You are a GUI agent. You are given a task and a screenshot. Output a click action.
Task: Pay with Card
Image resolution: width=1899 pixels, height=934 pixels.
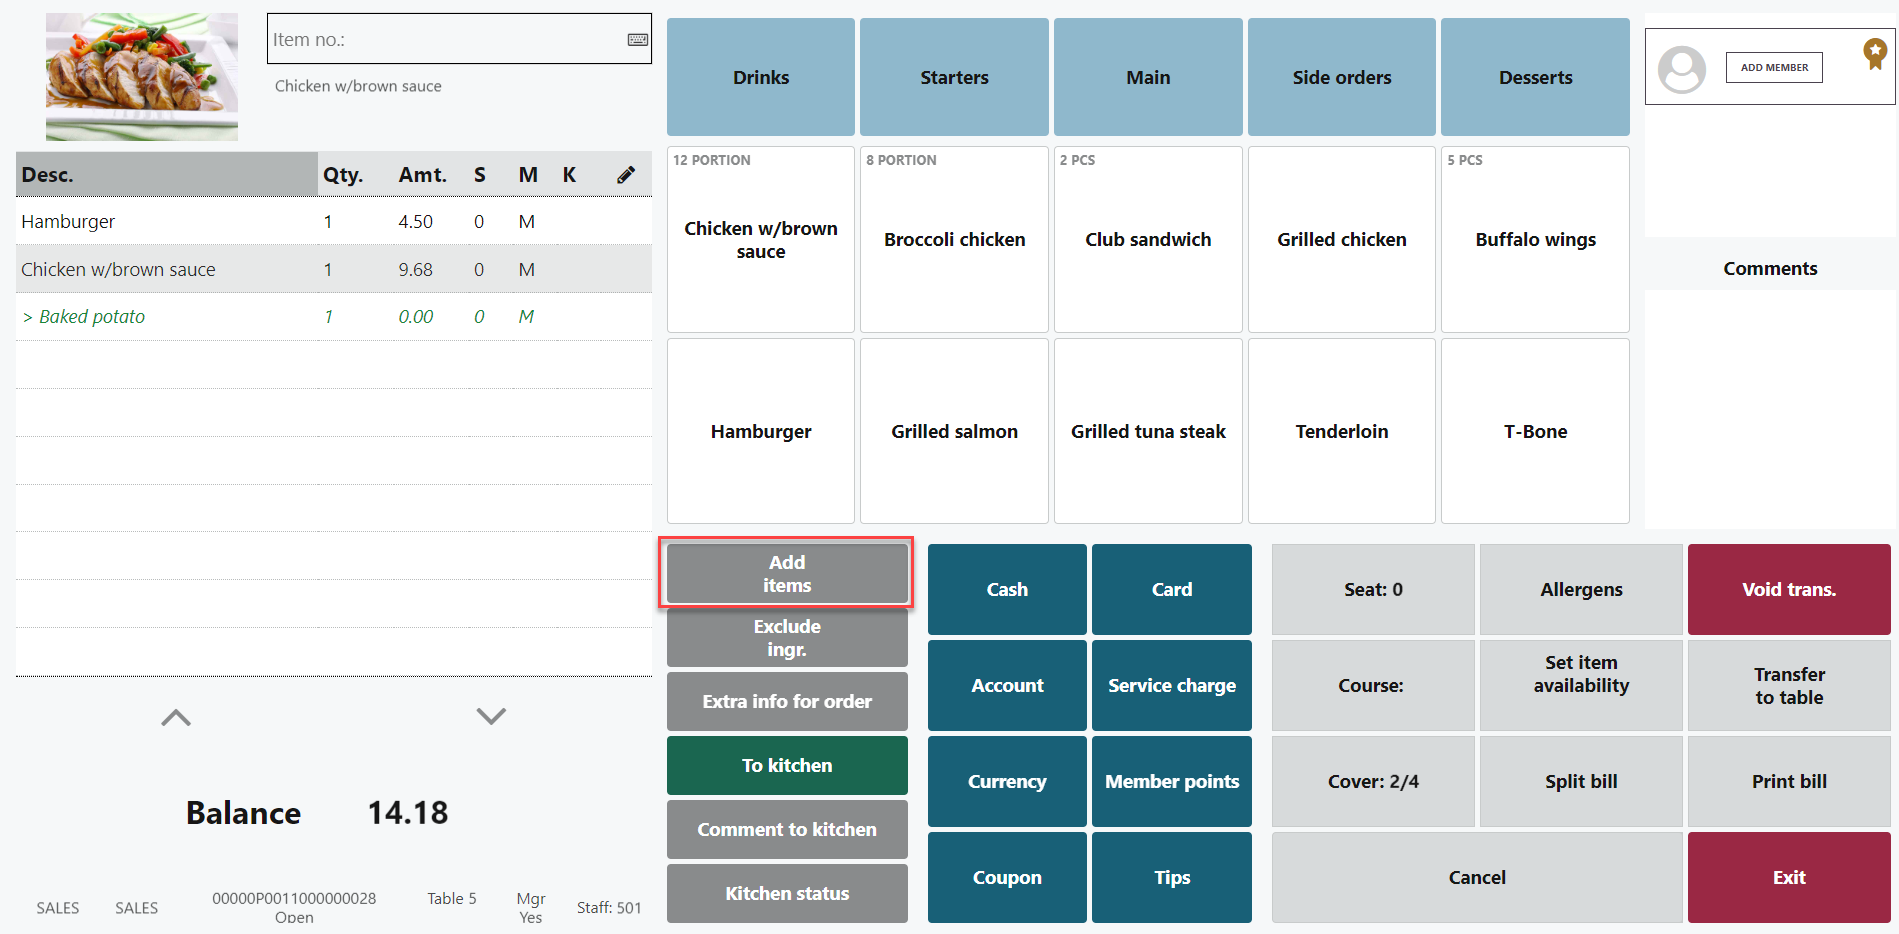[x=1171, y=589]
